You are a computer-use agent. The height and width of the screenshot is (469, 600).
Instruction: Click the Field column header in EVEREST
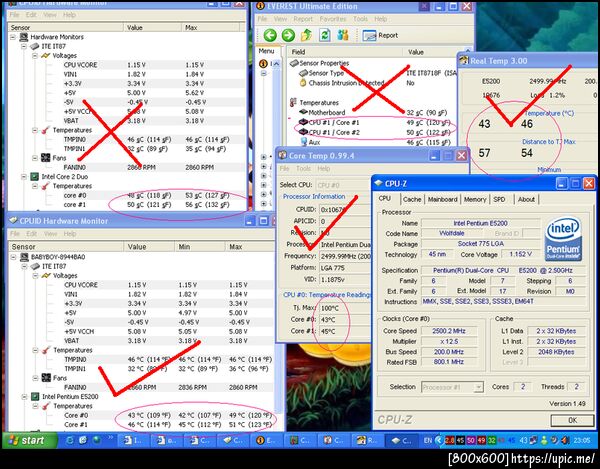345,52
